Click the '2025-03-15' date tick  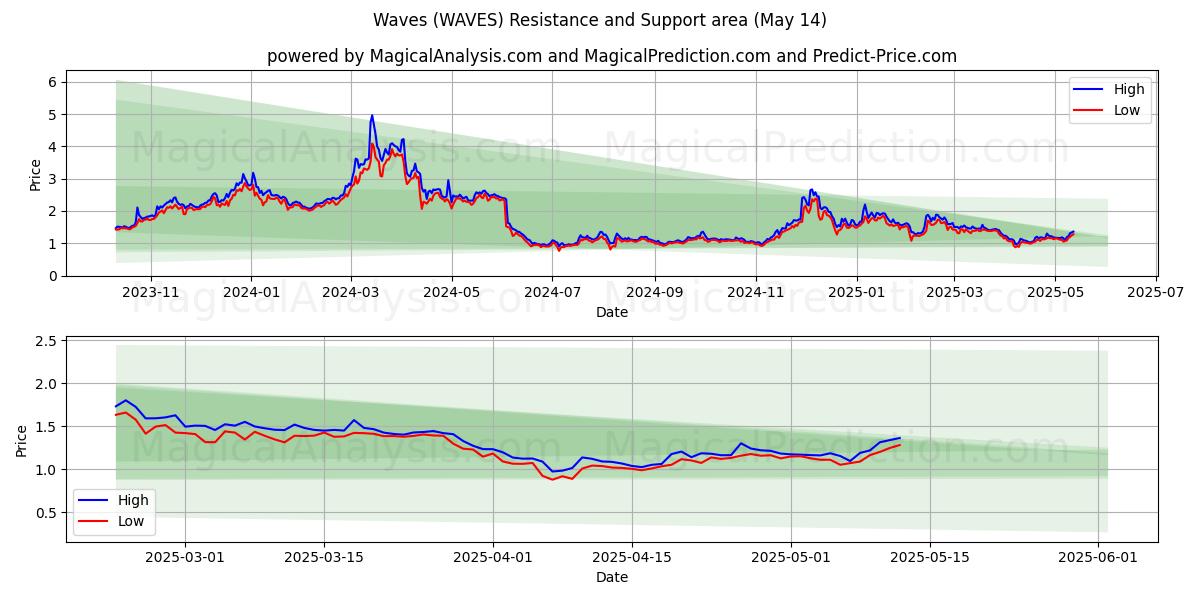324,557
